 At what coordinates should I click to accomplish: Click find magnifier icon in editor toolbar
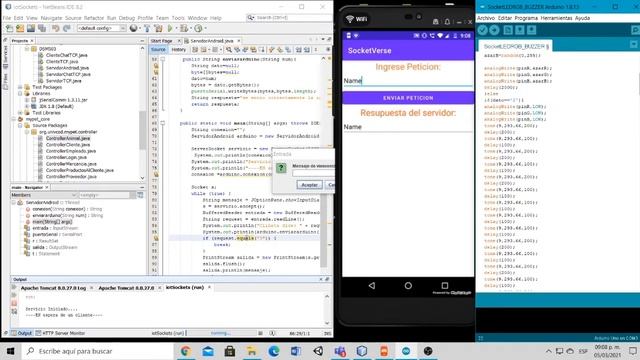pyautogui.click(x=229, y=49)
